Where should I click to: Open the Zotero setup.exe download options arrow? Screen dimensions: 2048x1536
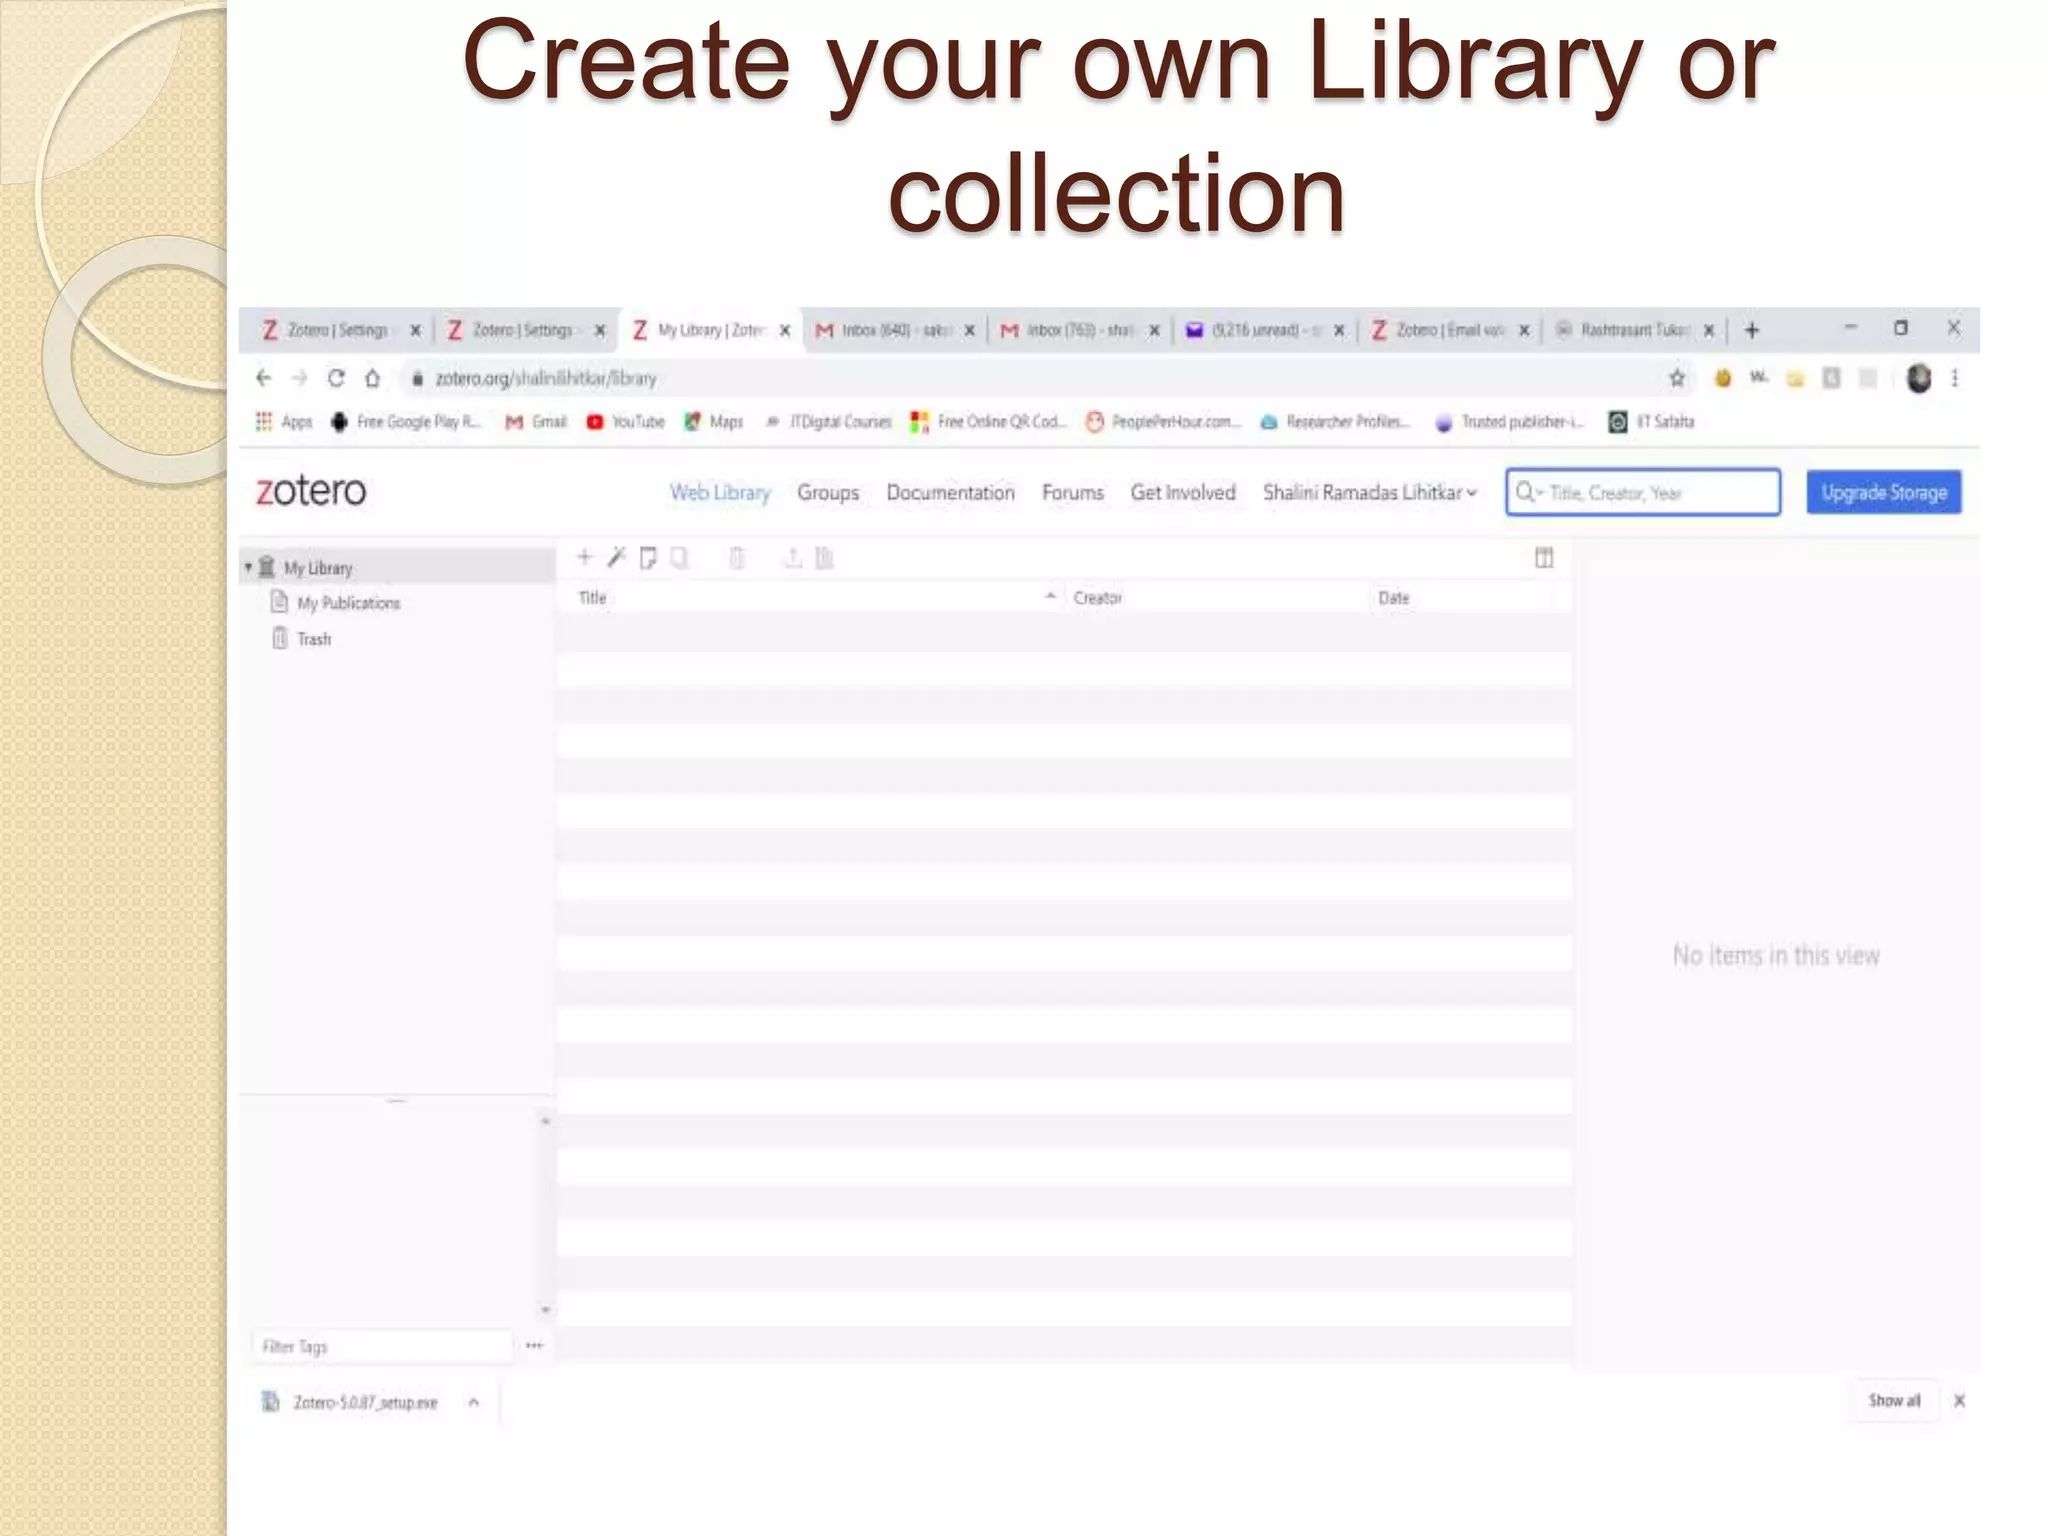click(x=474, y=1402)
